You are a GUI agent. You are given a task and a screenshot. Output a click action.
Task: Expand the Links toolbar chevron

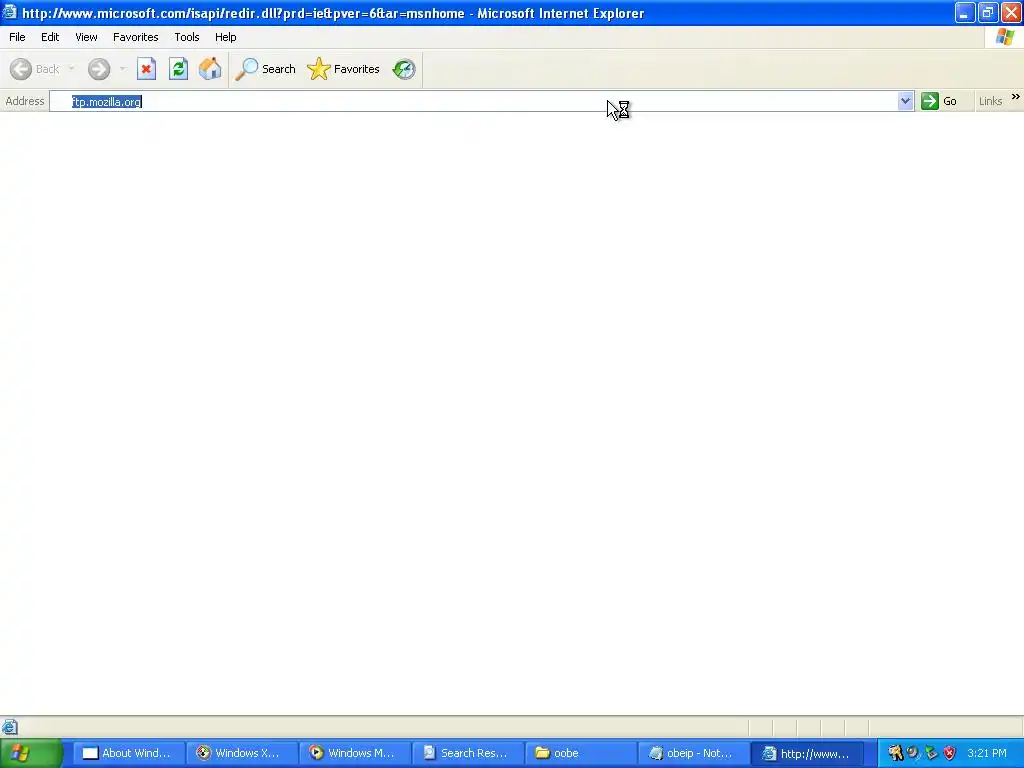pyautogui.click(x=1016, y=97)
